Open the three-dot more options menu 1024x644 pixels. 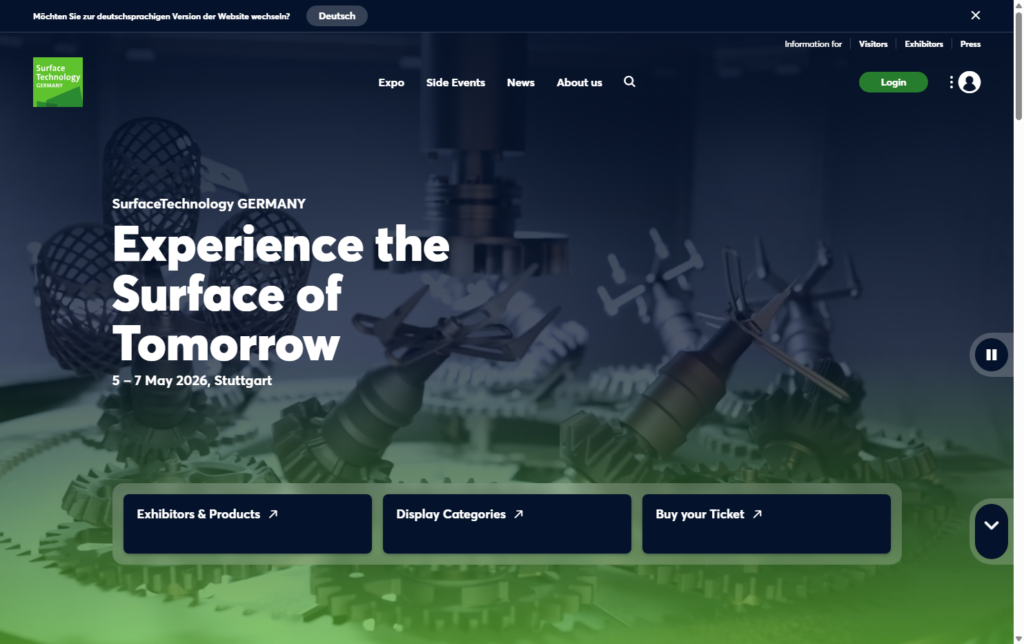(x=951, y=82)
